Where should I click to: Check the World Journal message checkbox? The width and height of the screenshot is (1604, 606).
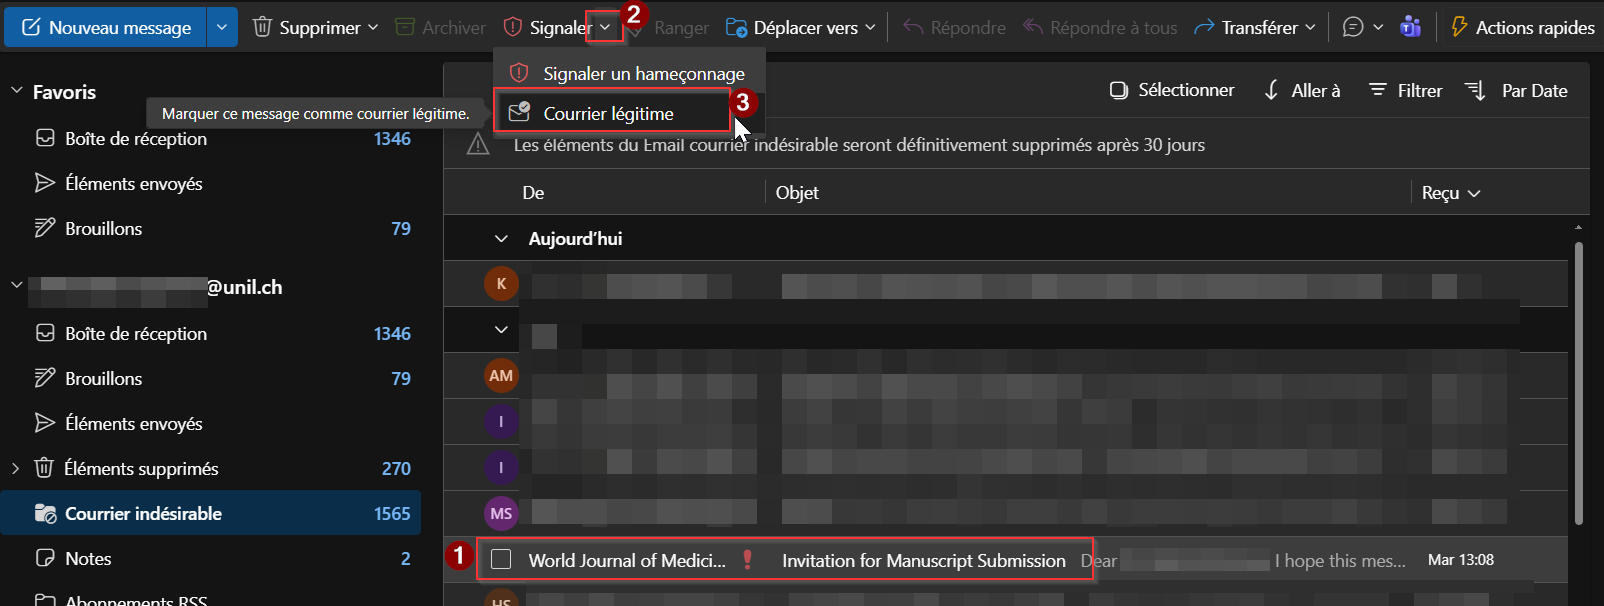click(501, 559)
